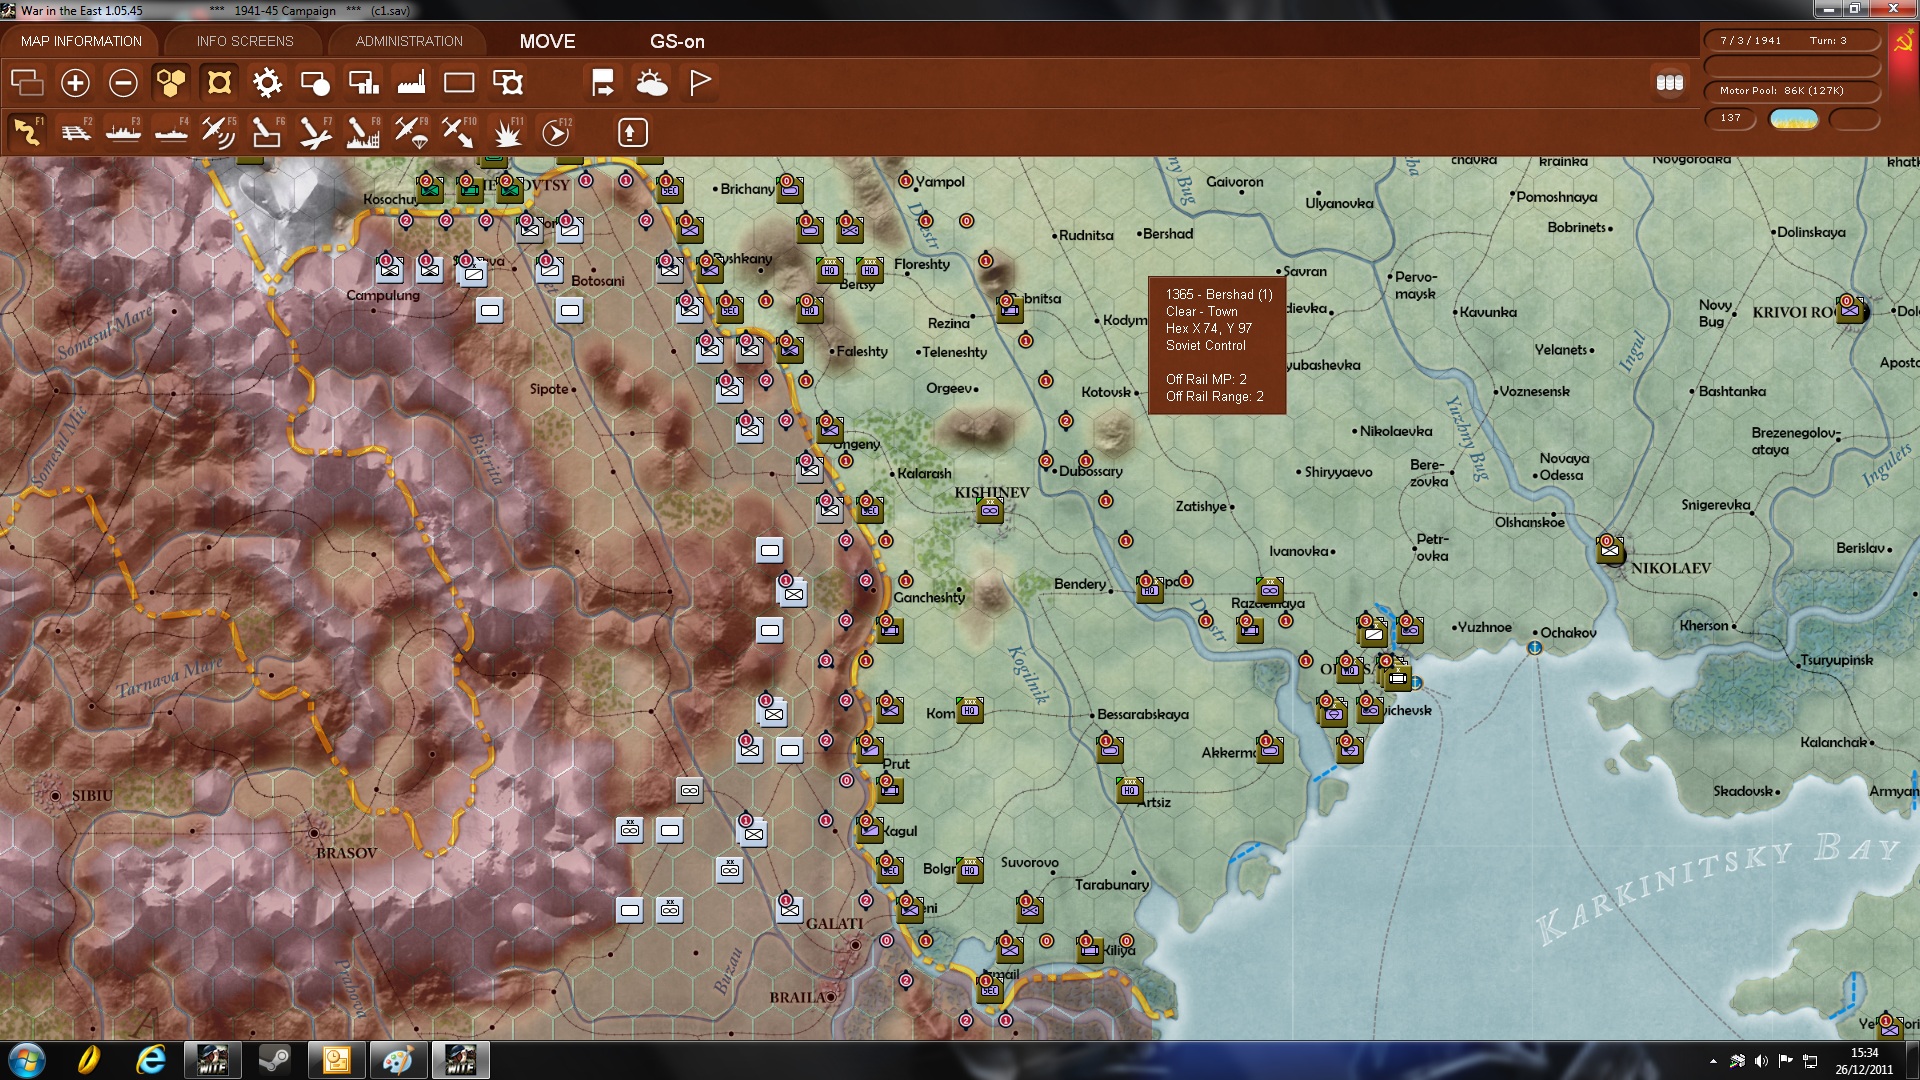Click the rectangle-with-circle unit icon
Image resolution: width=1920 pixels, height=1080 pixels.
pos(315,83)
